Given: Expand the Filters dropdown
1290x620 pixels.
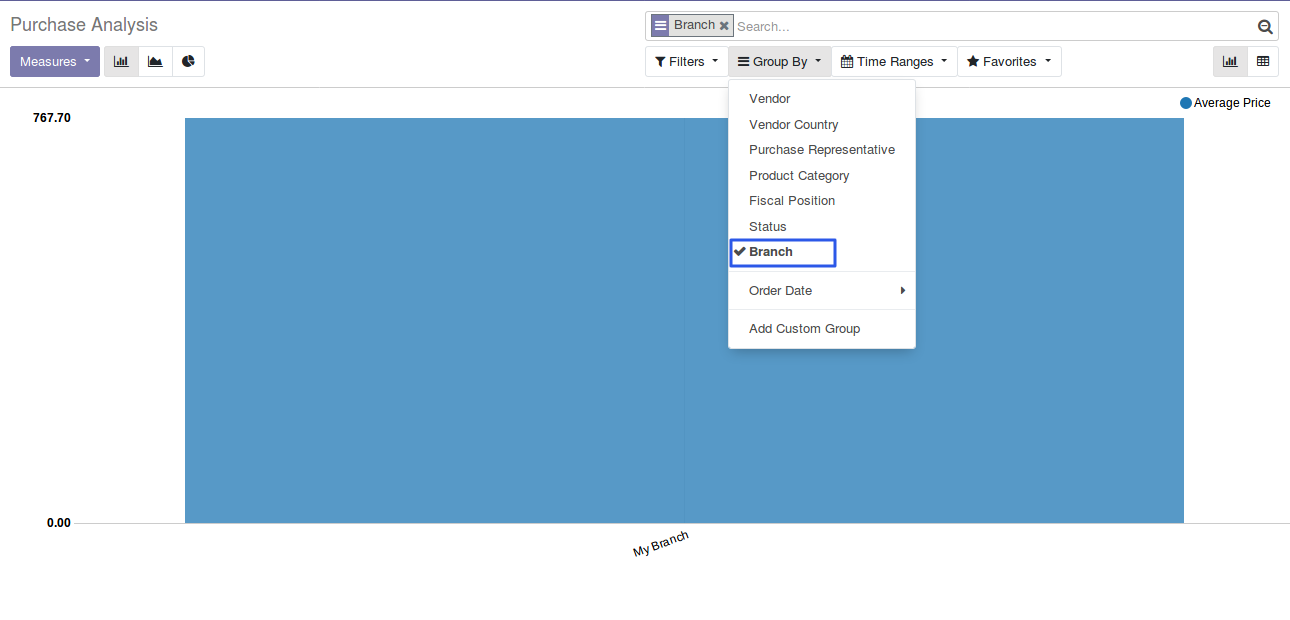Looking at the screenshot, I should coord(686,61).
